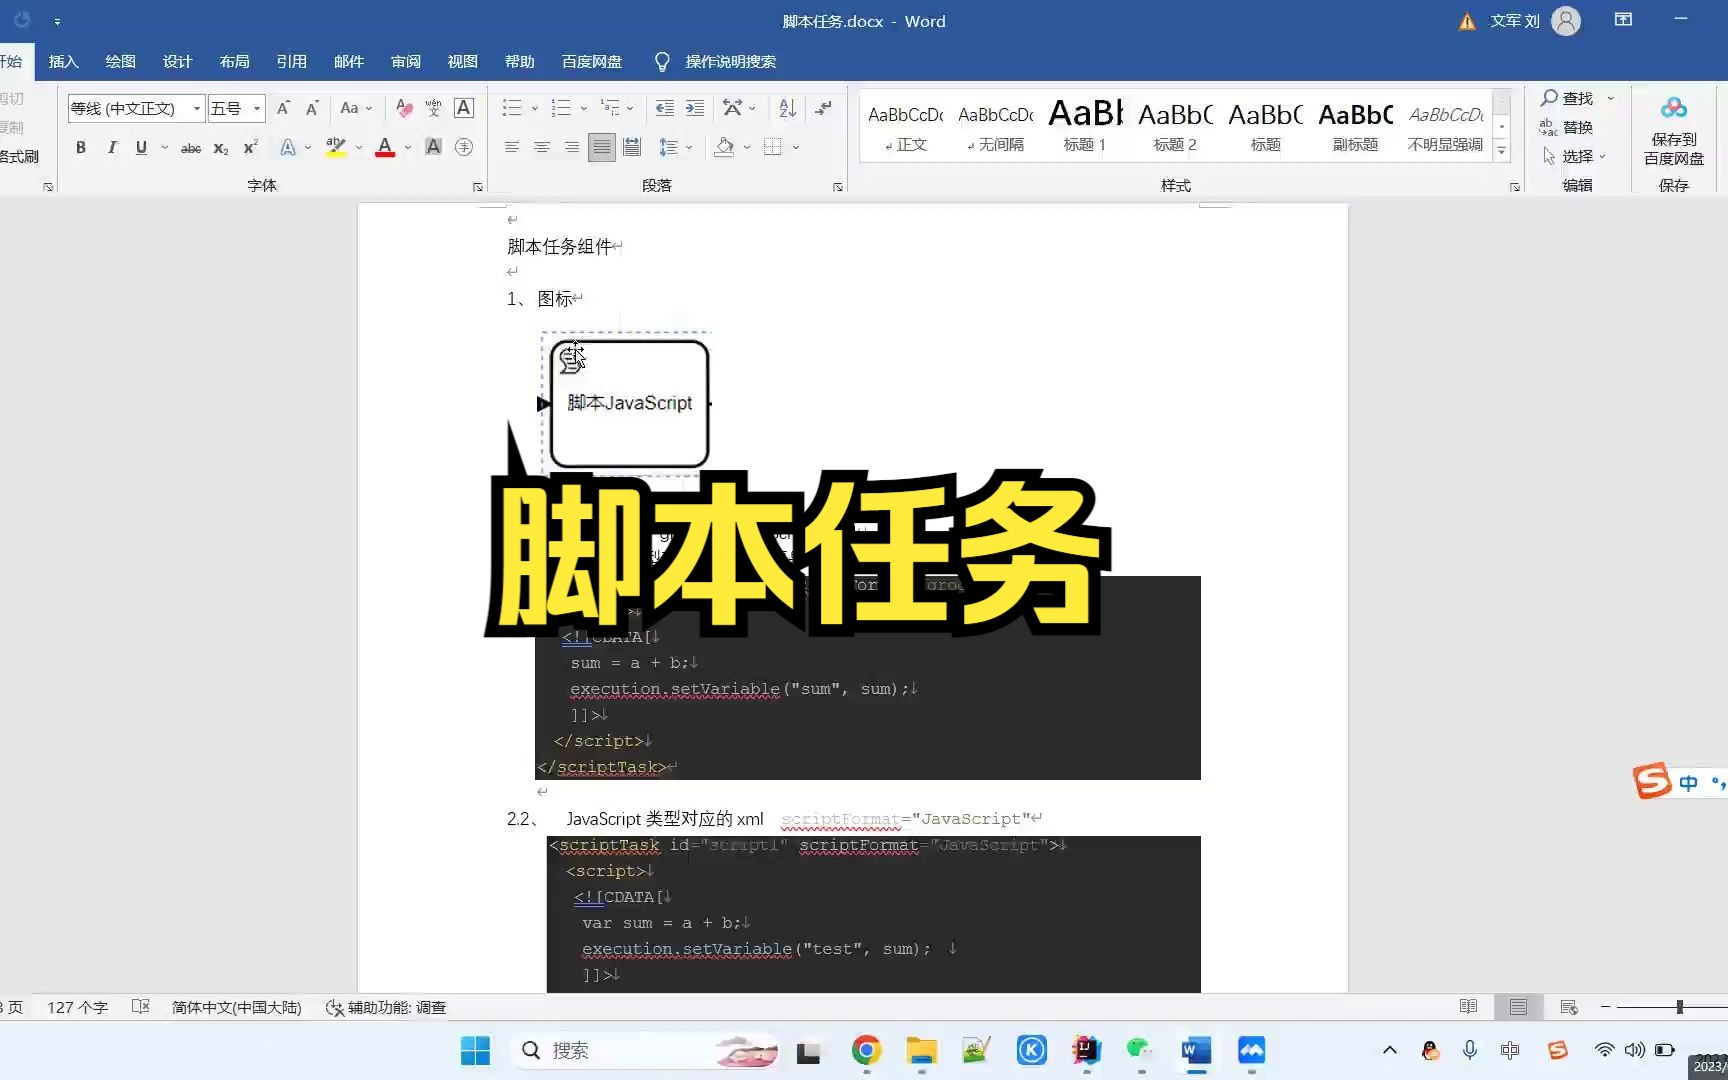Open the References ribbon tab
This screenshot has height=1080, width=1728.
pos(291,62)
